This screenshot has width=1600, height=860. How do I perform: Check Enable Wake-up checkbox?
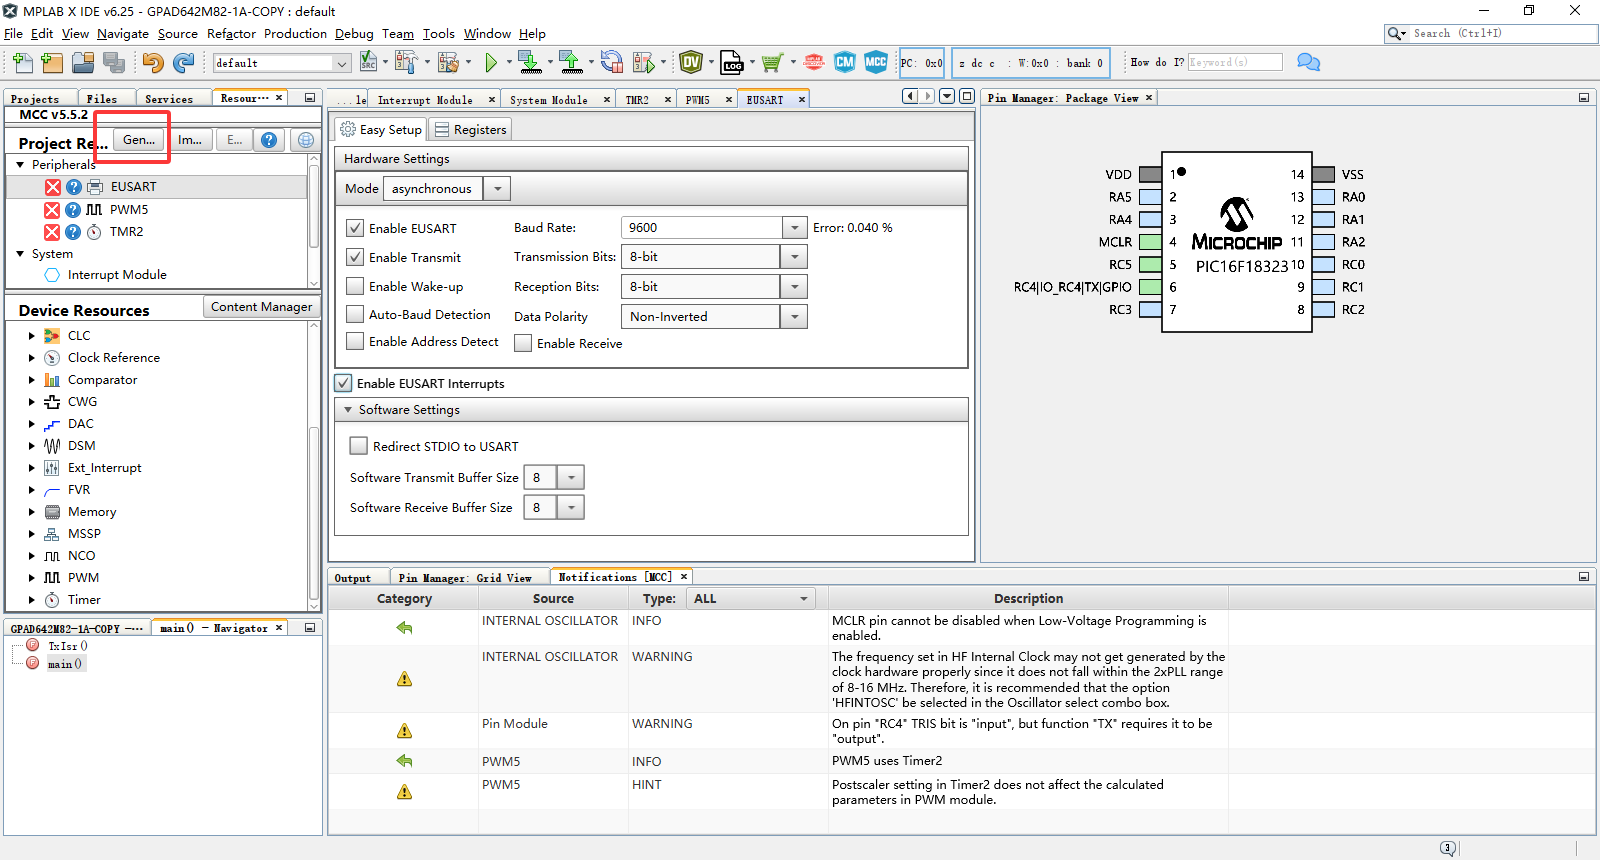pyautogui.click(x=355, y=286)
